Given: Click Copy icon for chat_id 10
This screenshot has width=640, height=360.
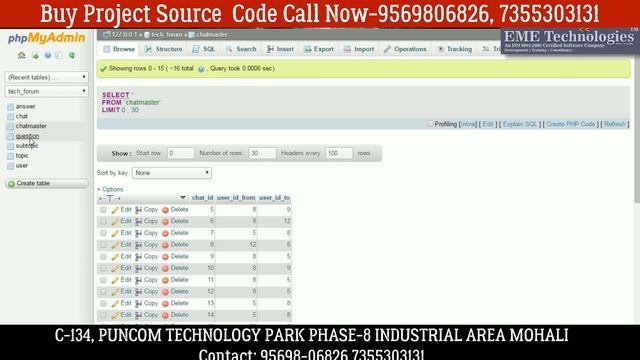Looking at the screenshot, I should [139, 269].
